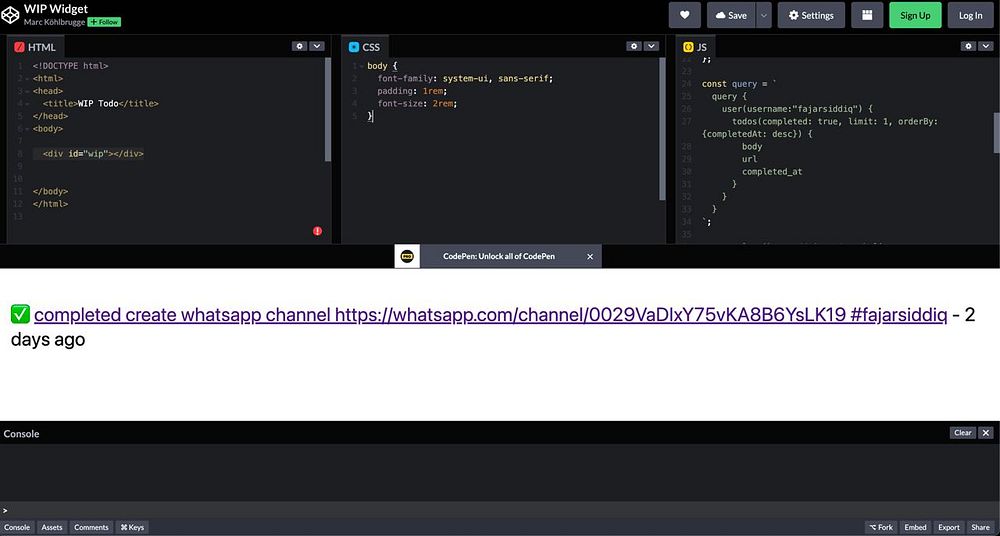Fold the body tag on line 6
The width and height of the screenshot is (1000, 536).
click(28, 129)
